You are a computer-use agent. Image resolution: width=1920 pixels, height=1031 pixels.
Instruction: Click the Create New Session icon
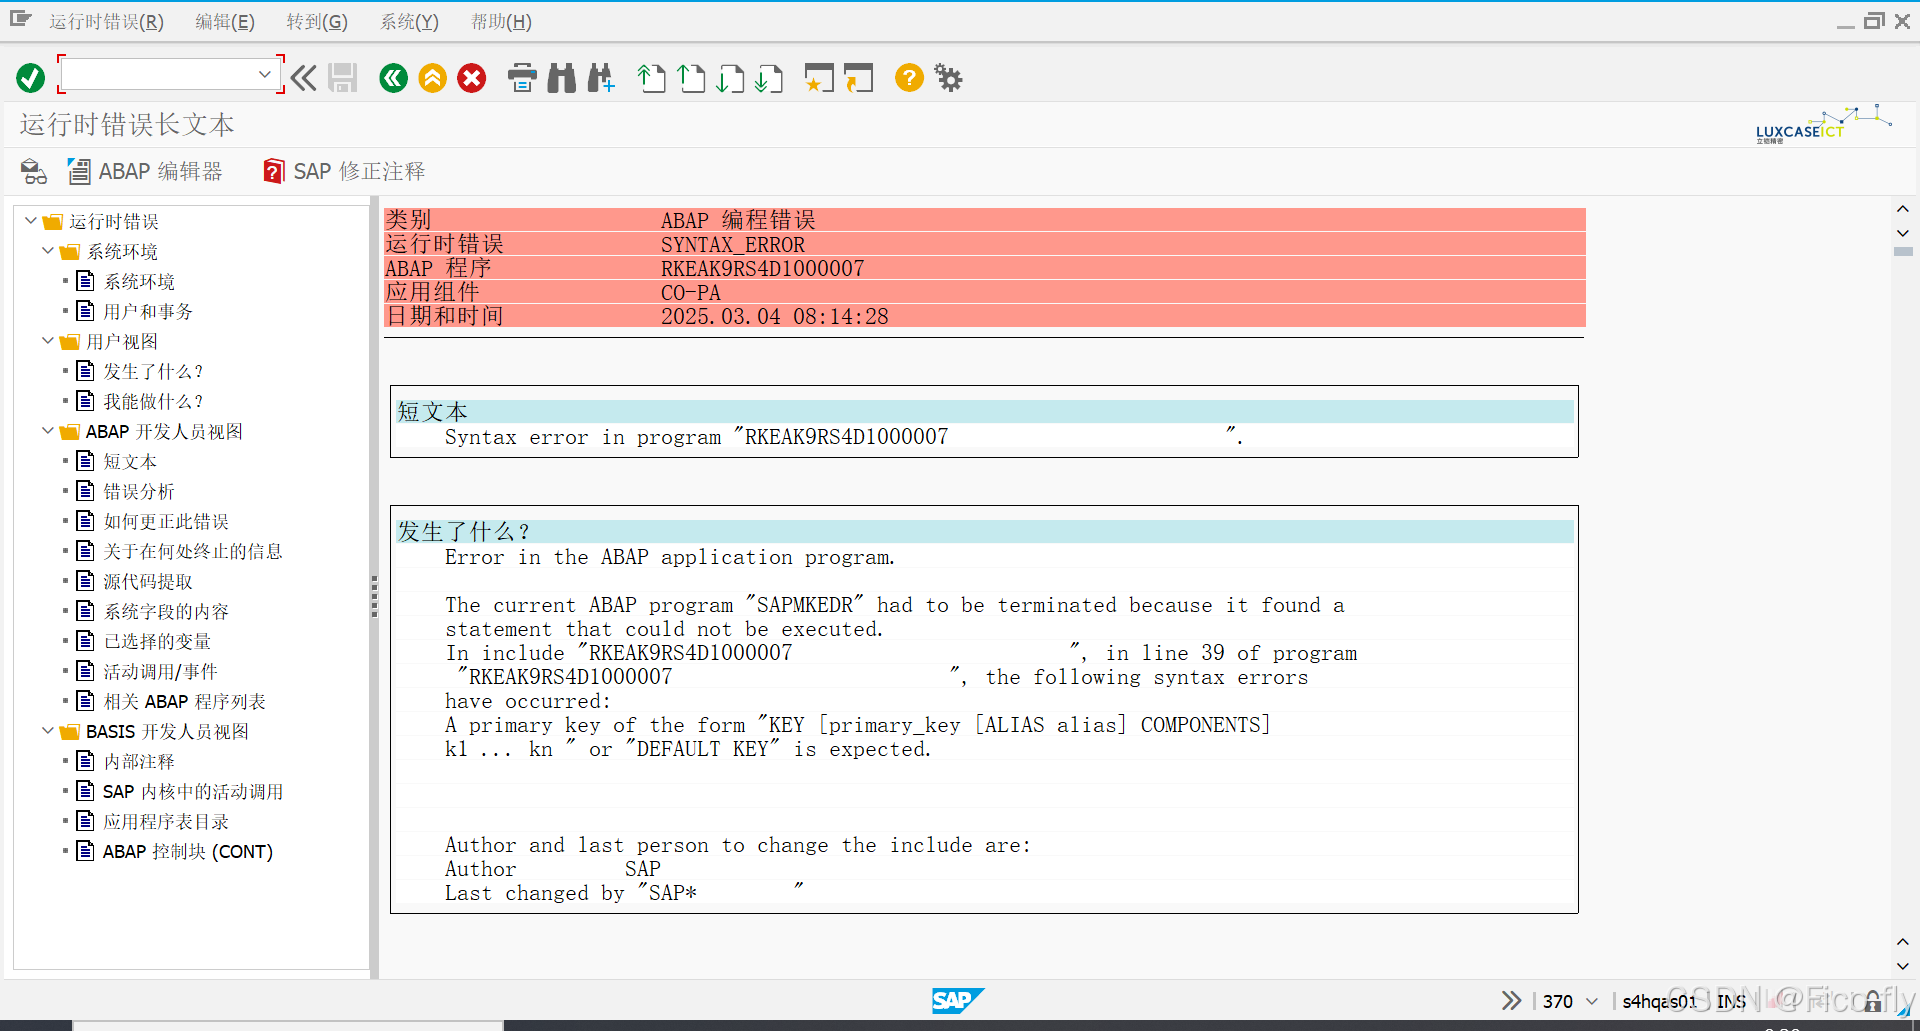[x=819, y=78]
